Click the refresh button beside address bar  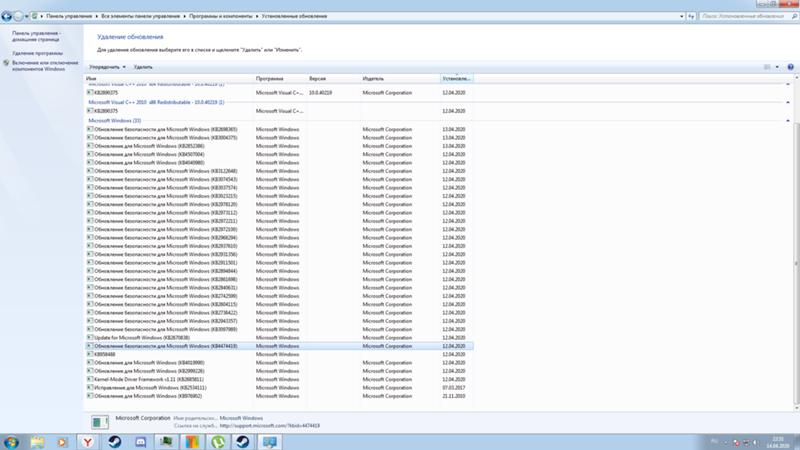691,16
